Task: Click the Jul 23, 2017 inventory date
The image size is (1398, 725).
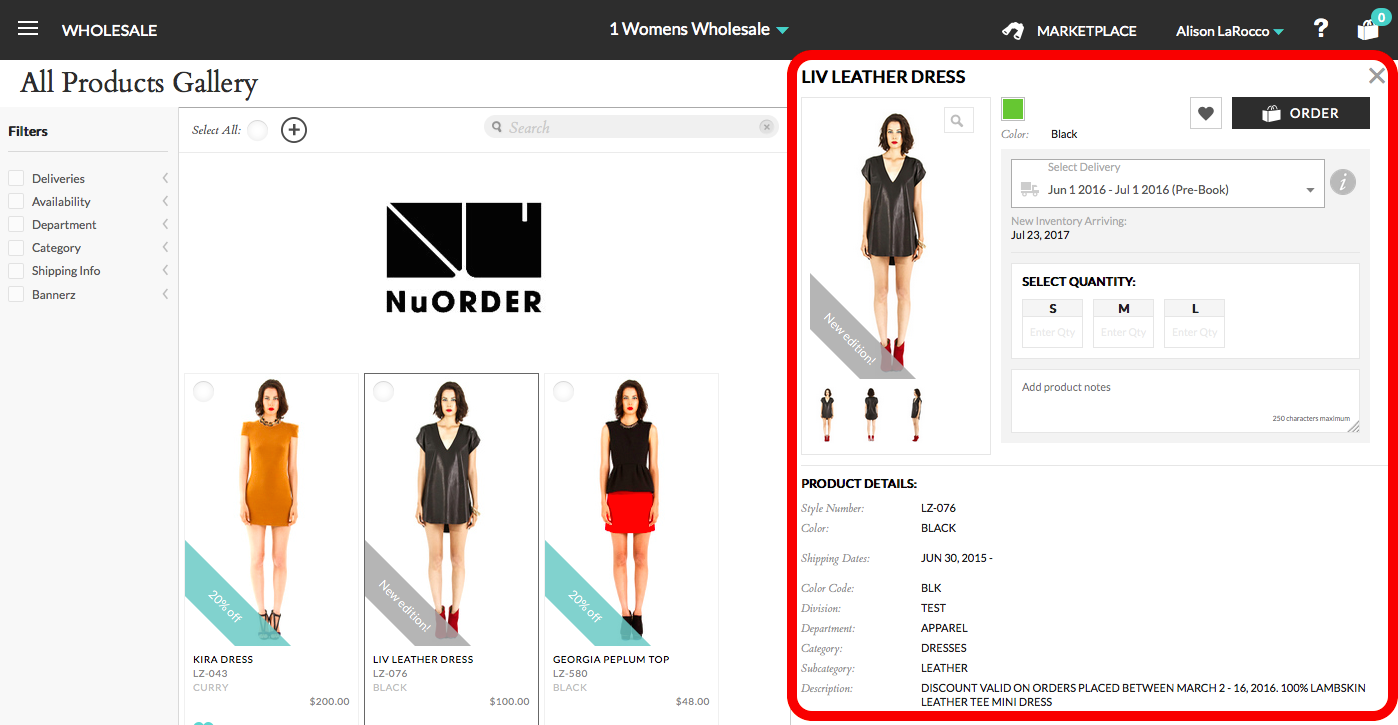Action: tap(1040, 235)
